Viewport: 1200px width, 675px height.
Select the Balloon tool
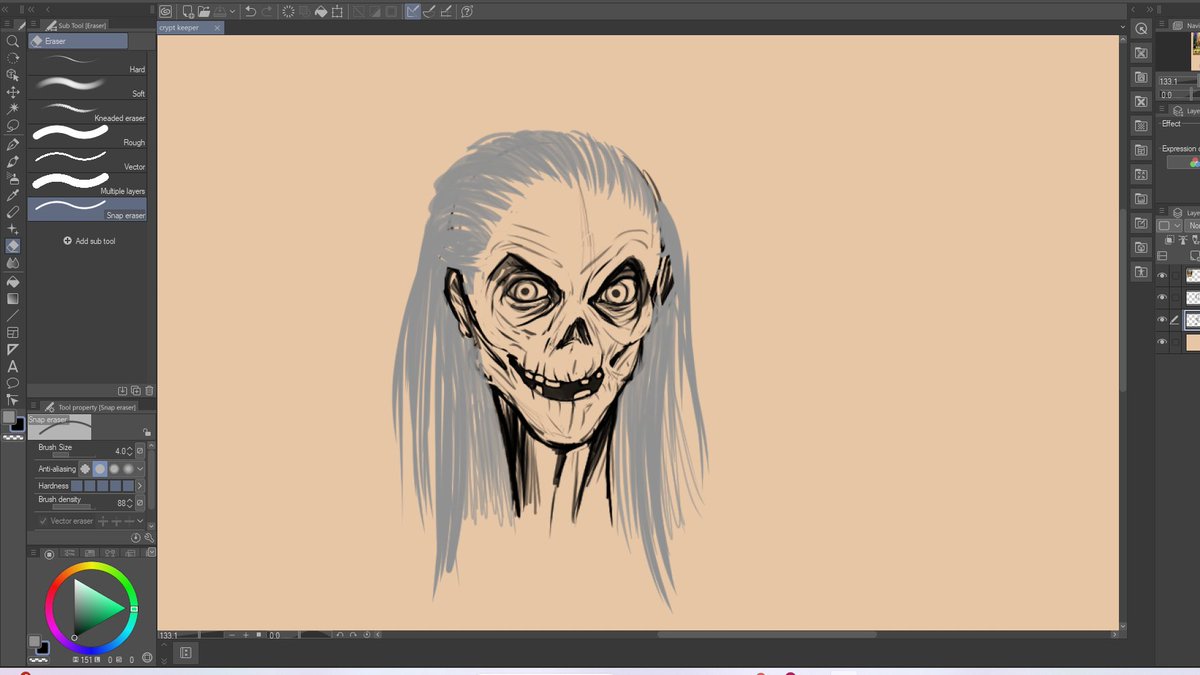coord(13,383)
